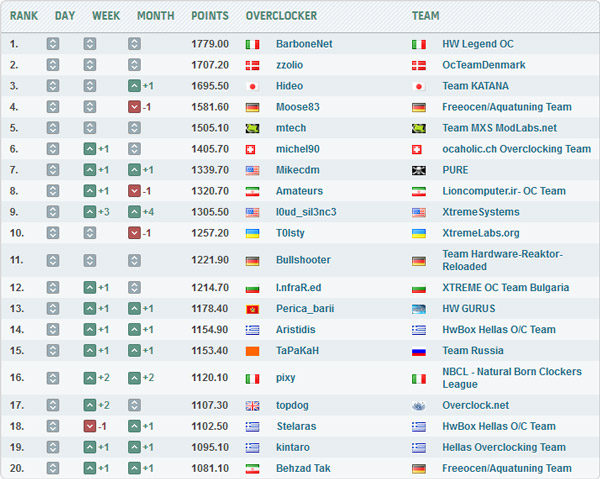Screen dimensions: 600x479
Task: Open ocaholic.ch Overclocking Team page
Action: pos(517,149)
